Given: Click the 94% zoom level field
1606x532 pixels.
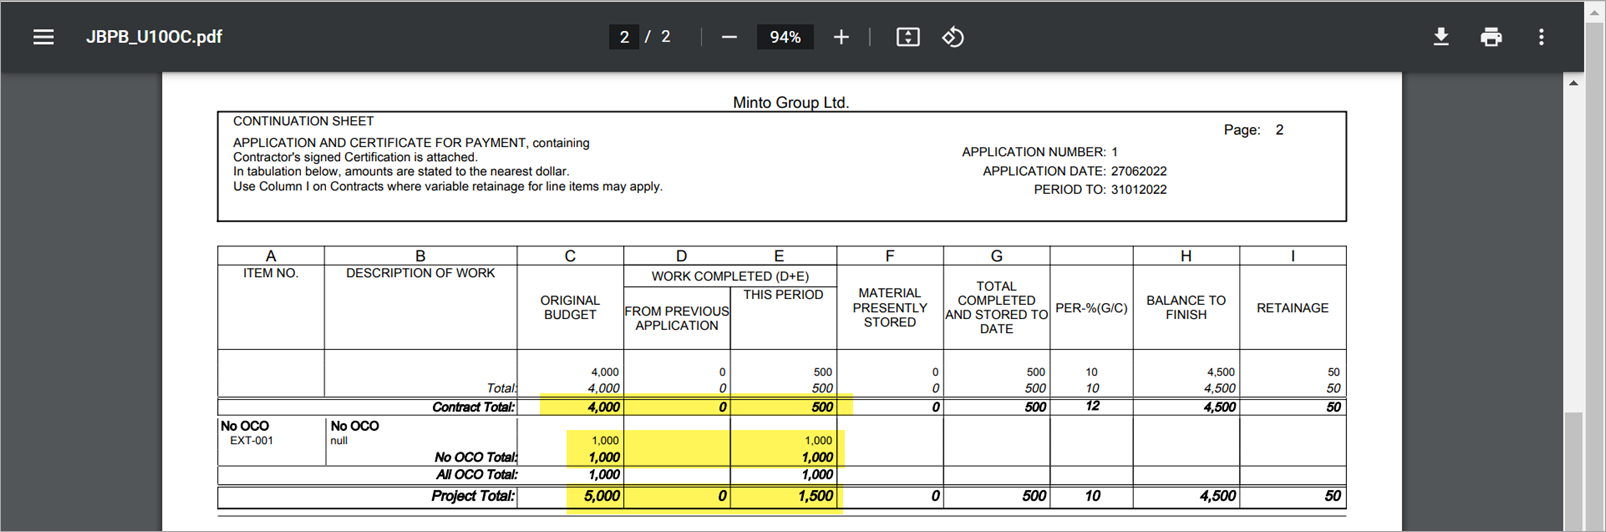Looking at the screenshot, I should tap(785, 37).
